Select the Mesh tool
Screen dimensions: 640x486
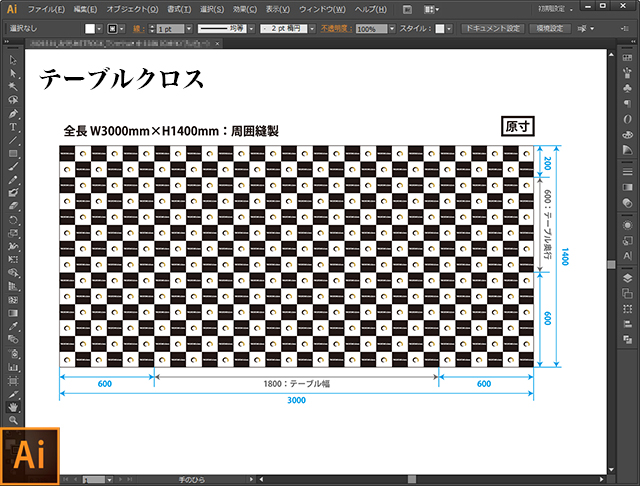[13, 300]
